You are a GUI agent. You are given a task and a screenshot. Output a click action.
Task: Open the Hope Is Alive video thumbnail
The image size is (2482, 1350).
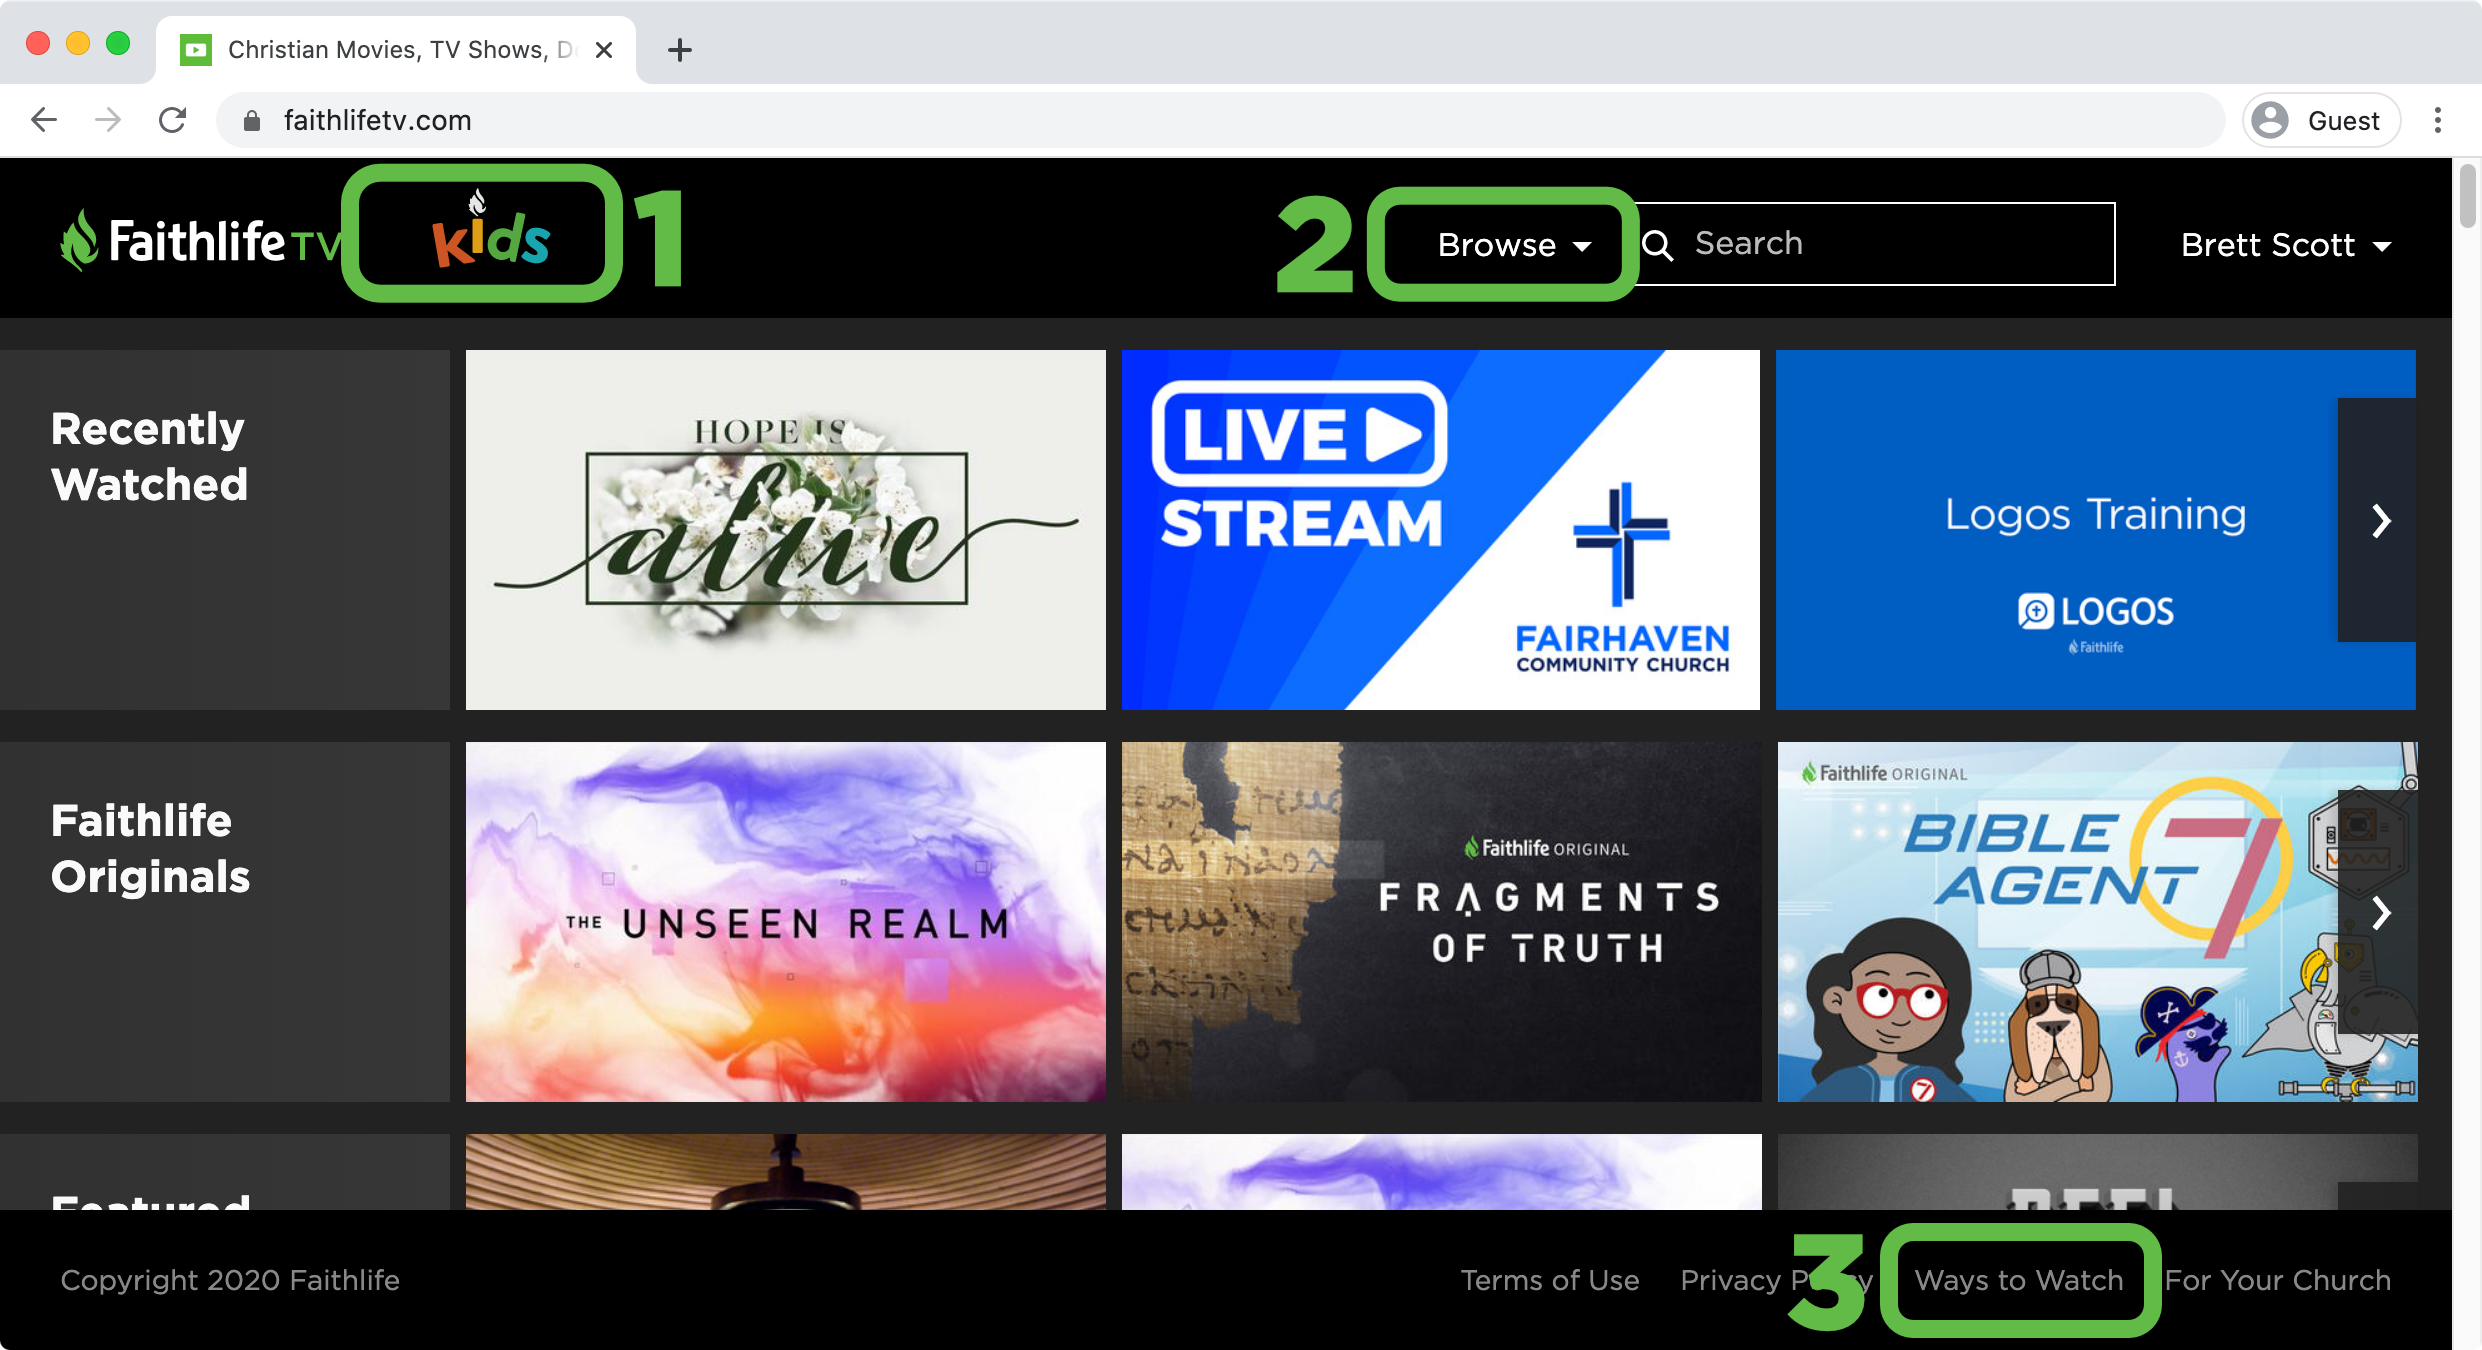point(786,530)
